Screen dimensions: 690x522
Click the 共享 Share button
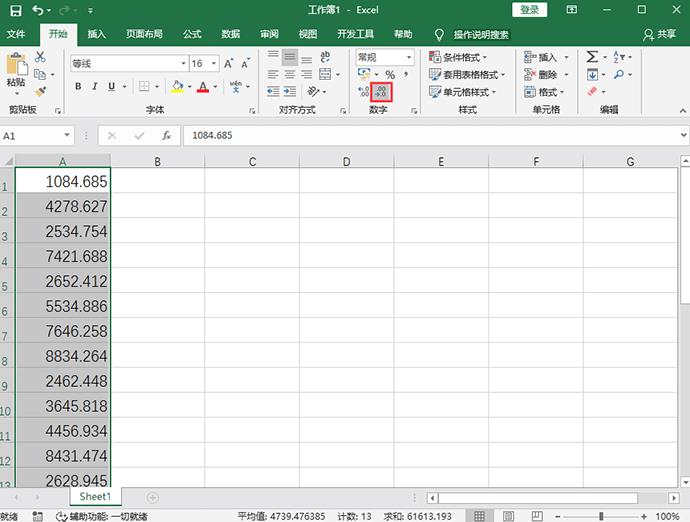coord(659,34)
